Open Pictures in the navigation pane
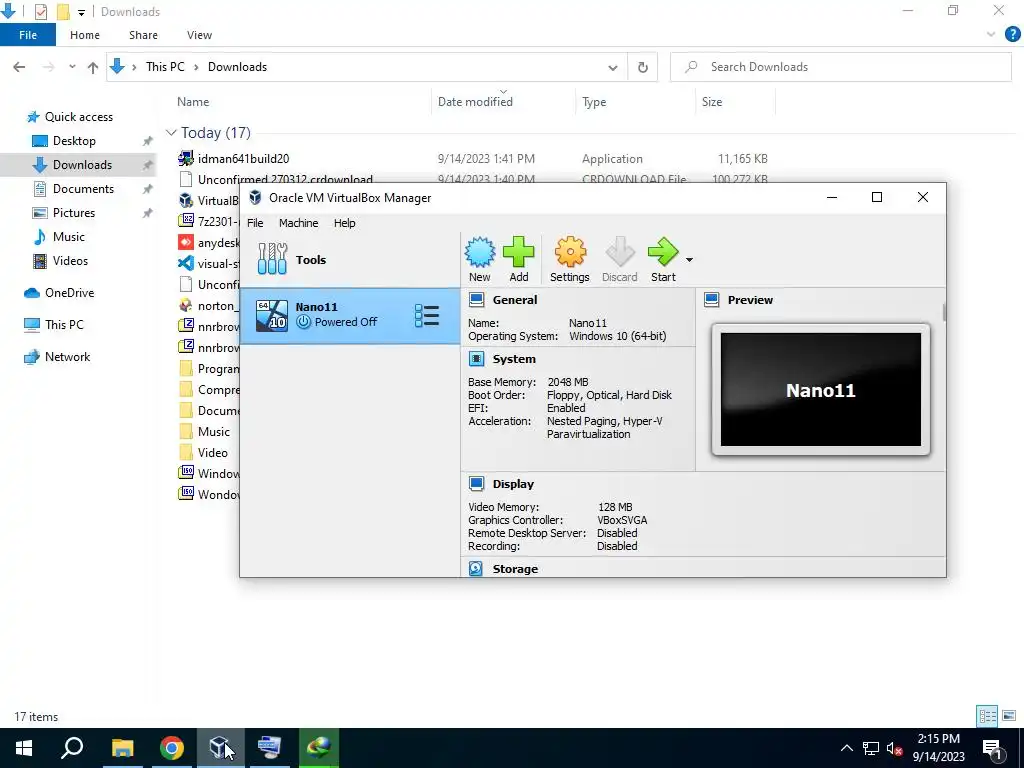The height and width of the screenshot is (768, 1024). pyautogui.click(x=73, y=213)
